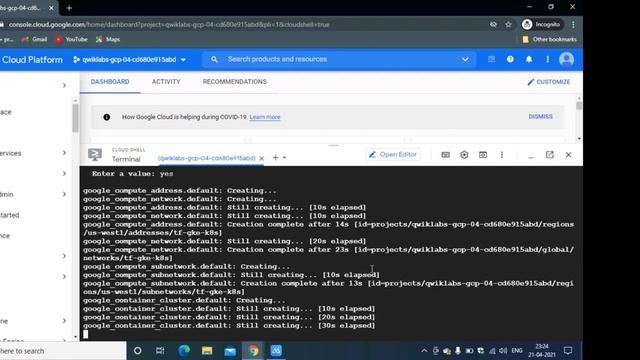640x360 pixels.
Task: Open the header settings kebab menu
Action: coord(547,60)
